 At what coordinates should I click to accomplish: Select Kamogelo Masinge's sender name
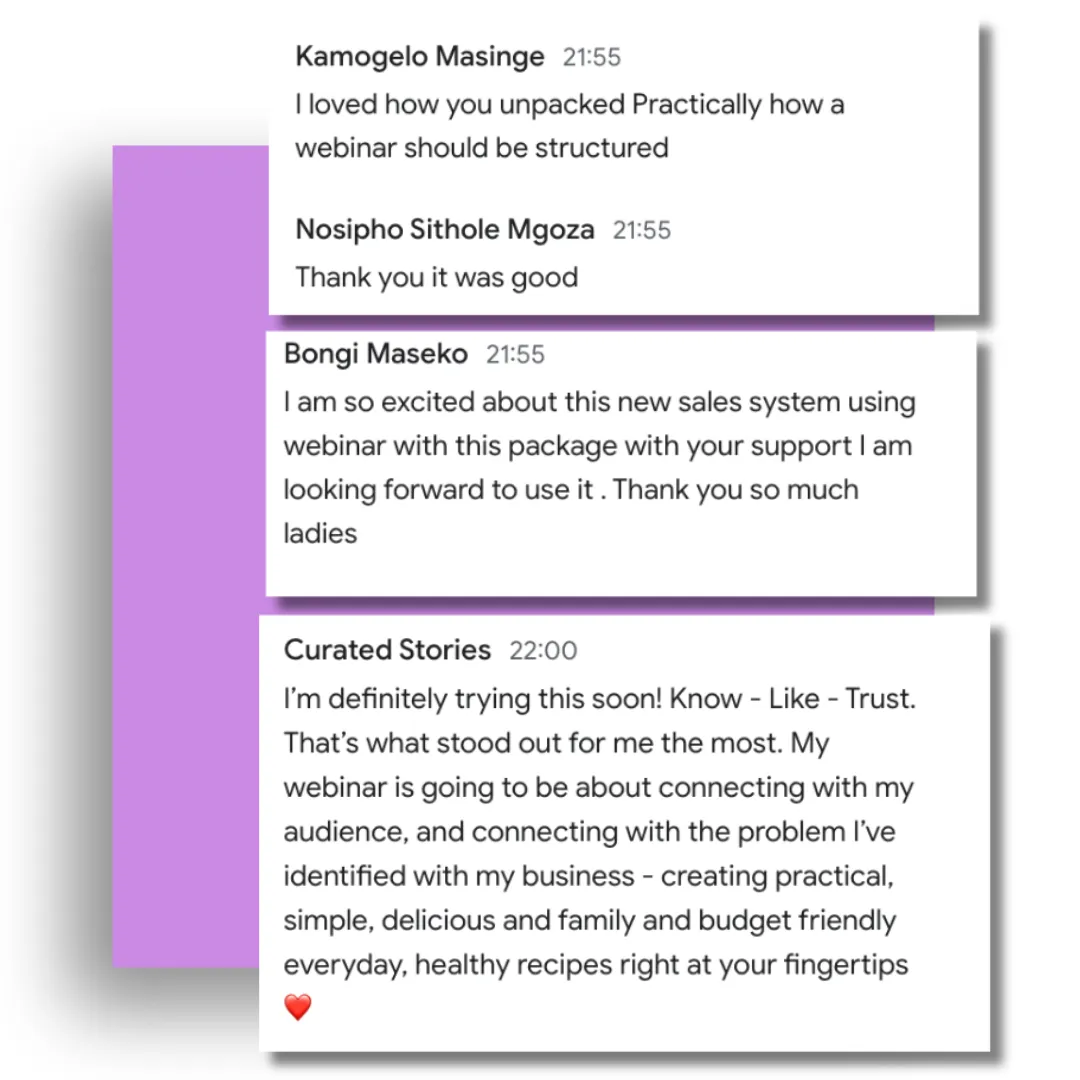[x=419, y=56]
